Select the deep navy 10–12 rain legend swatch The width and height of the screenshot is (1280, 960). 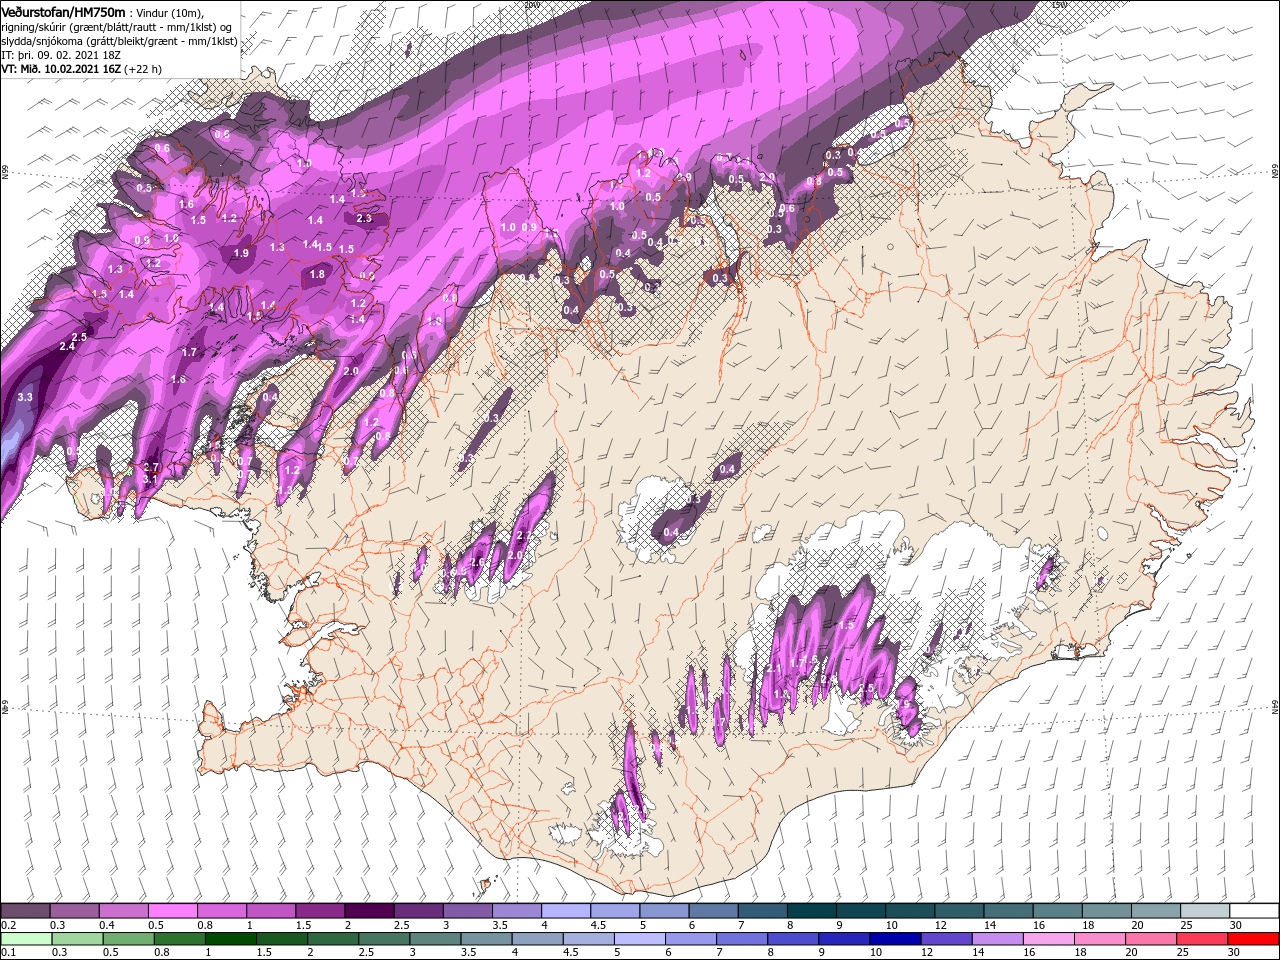pos(895,939)
